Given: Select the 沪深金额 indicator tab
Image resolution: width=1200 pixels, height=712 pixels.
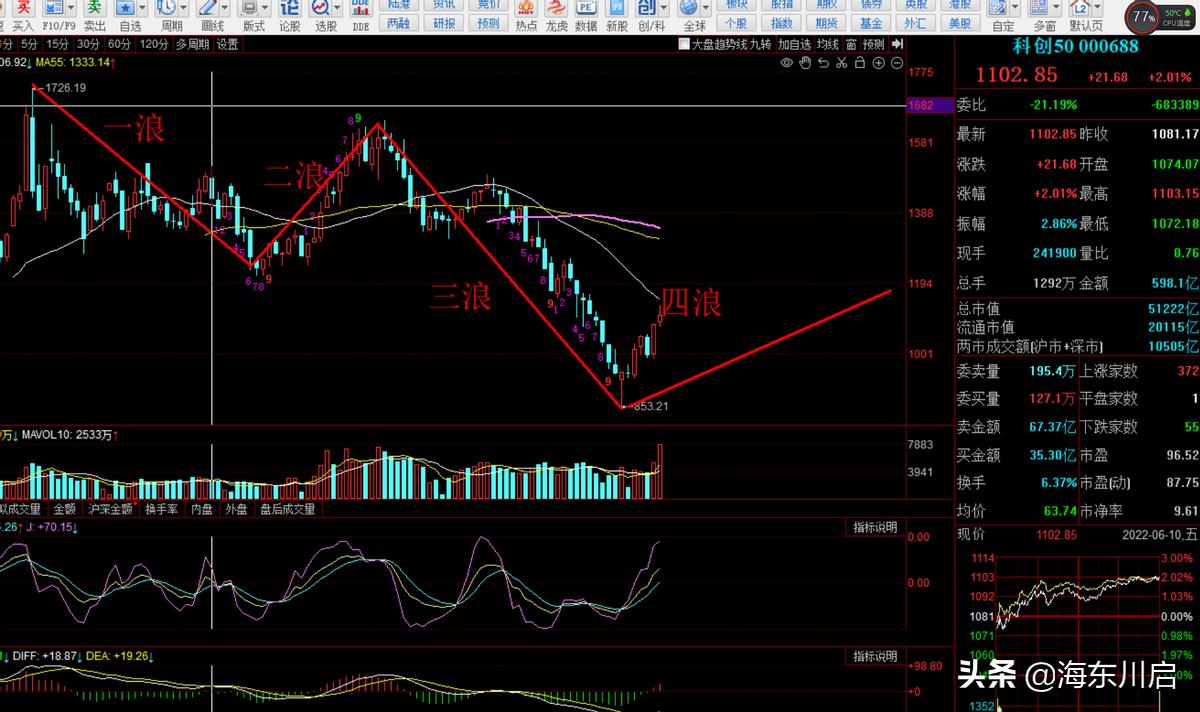Looking at the screenshot, I should (x=110, y=509).
